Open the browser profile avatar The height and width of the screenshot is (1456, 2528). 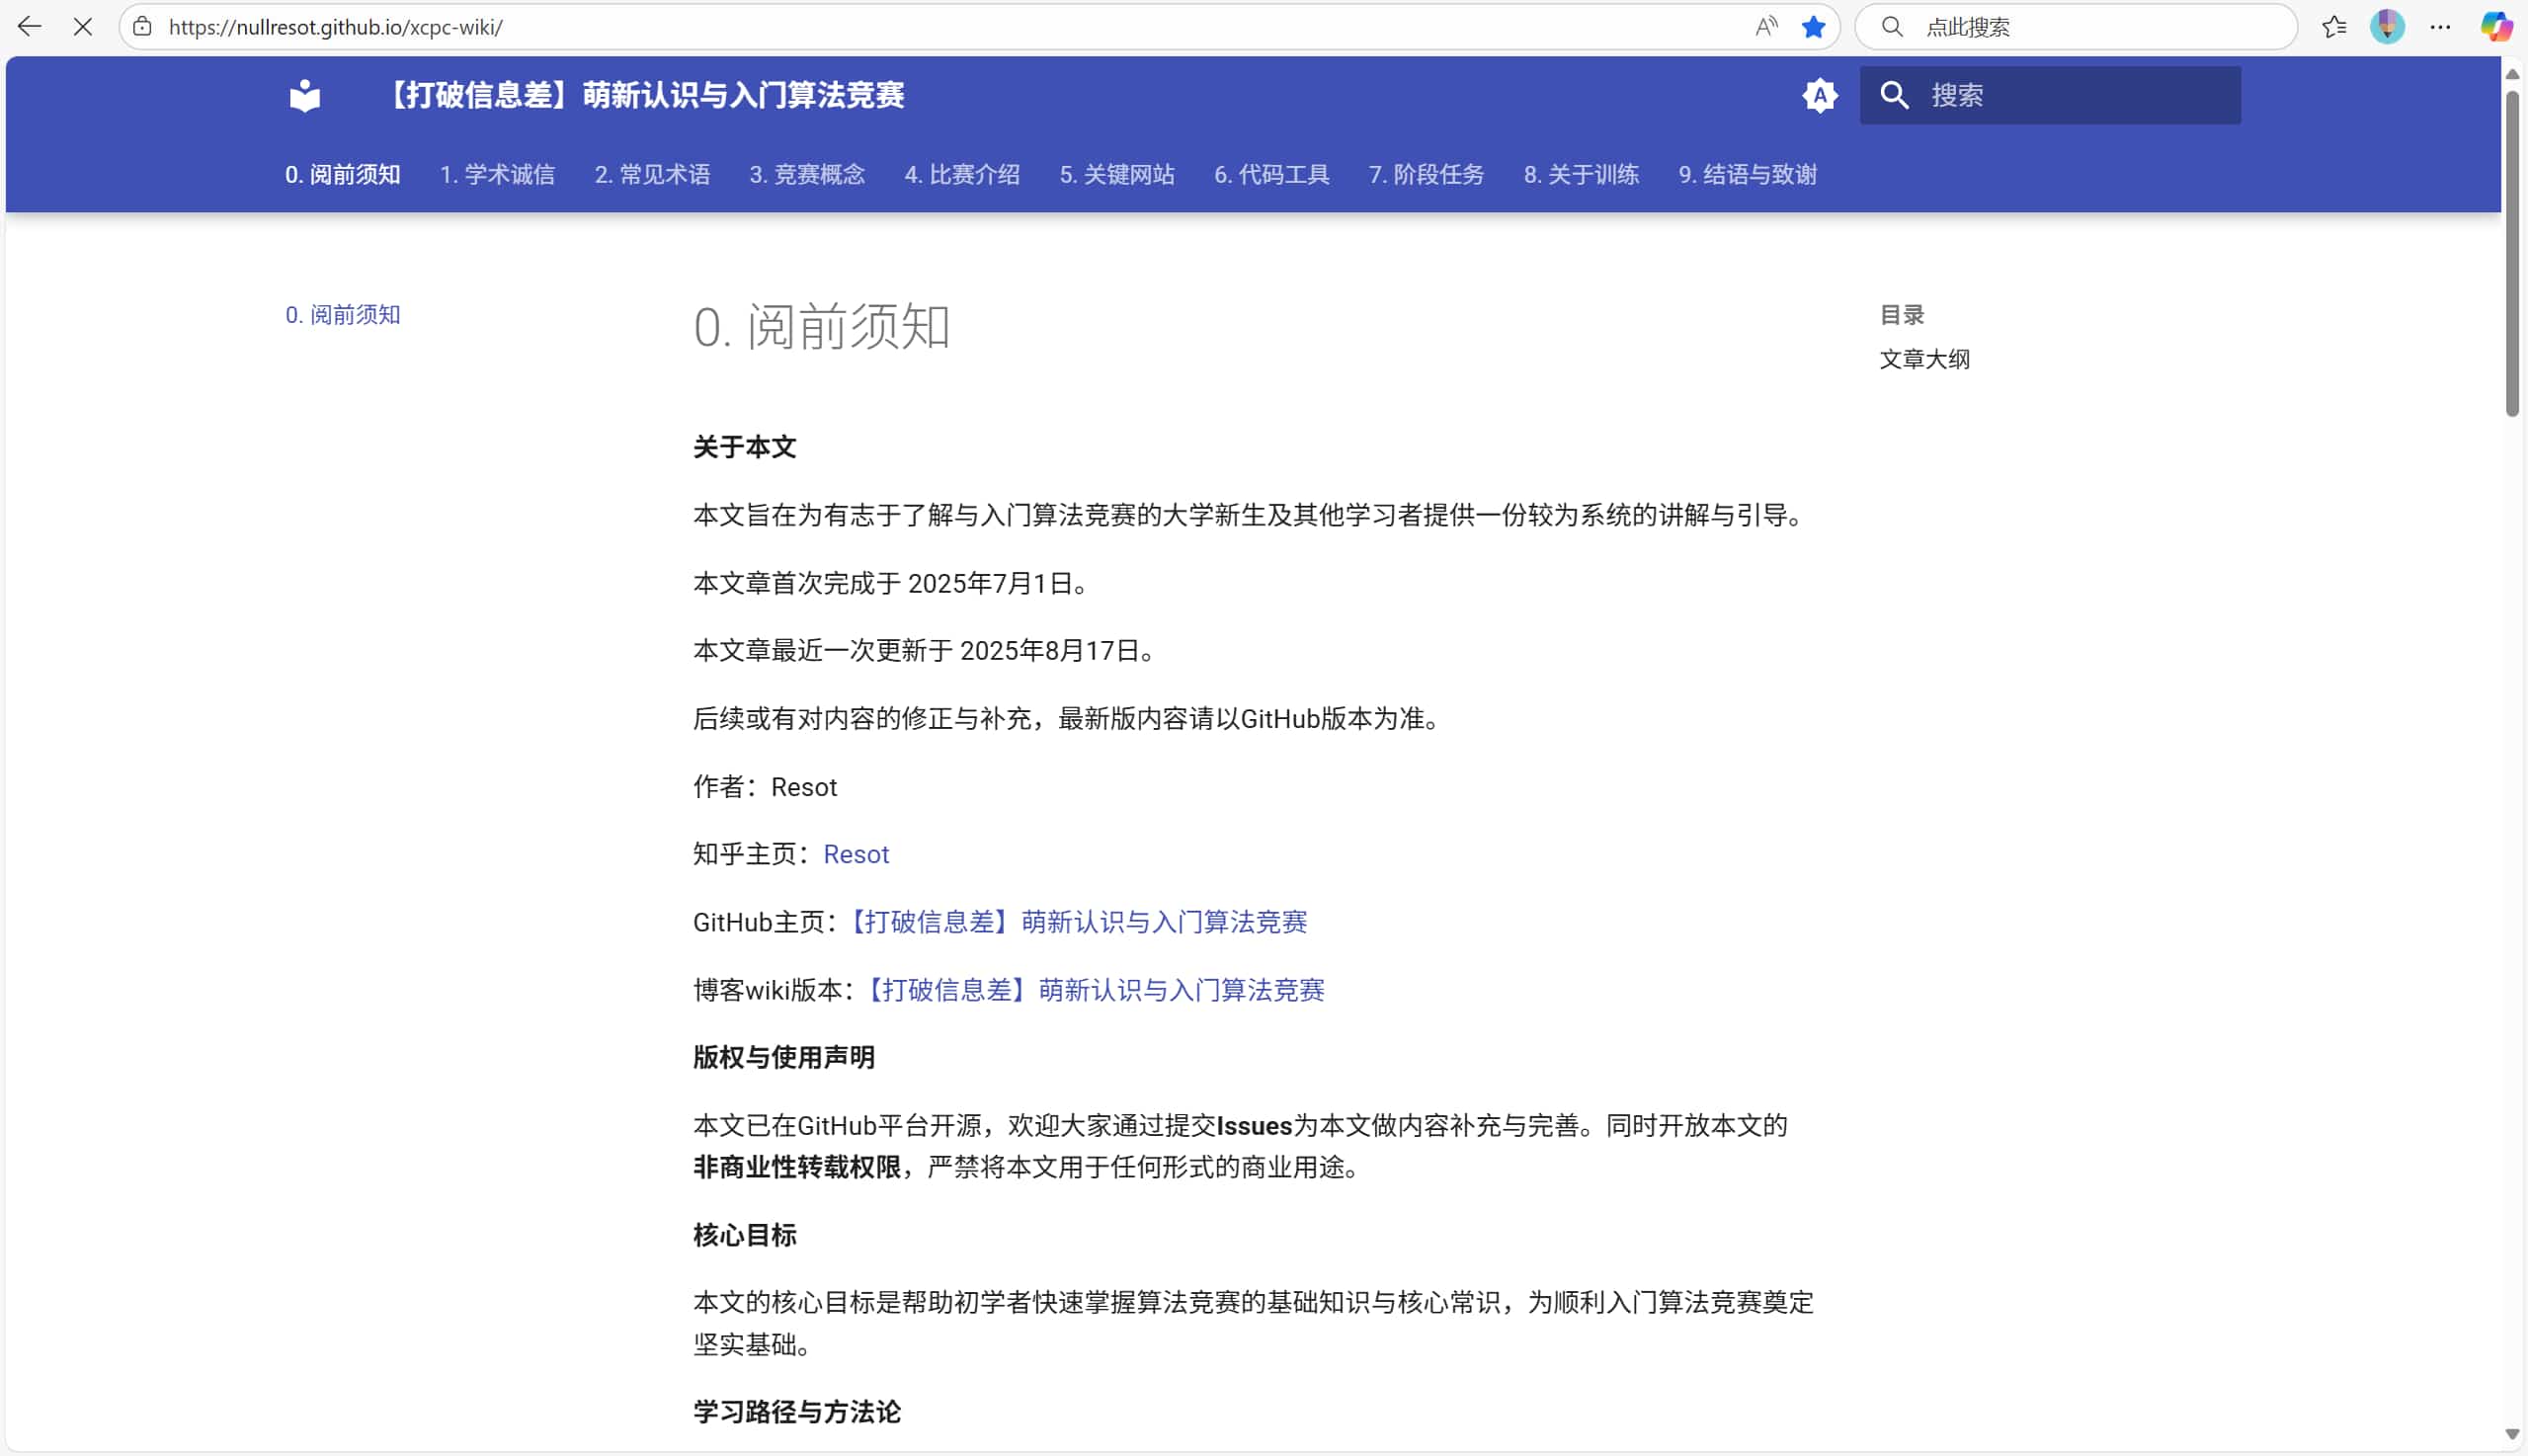(x=2386, y=27)
